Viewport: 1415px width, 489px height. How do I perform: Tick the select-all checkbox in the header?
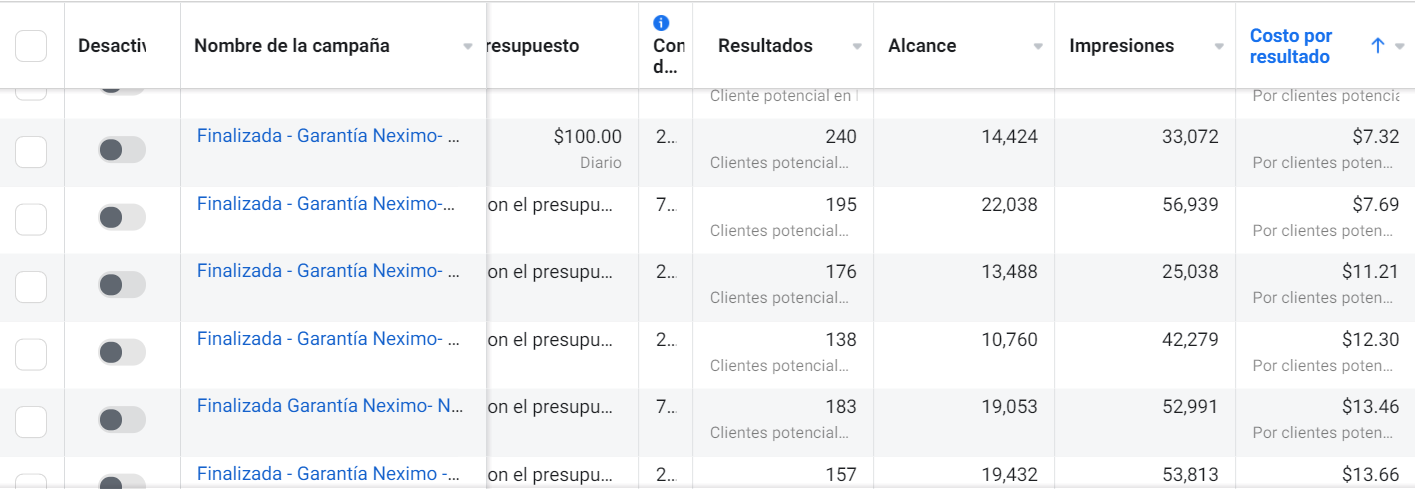[x=31, y=46]
